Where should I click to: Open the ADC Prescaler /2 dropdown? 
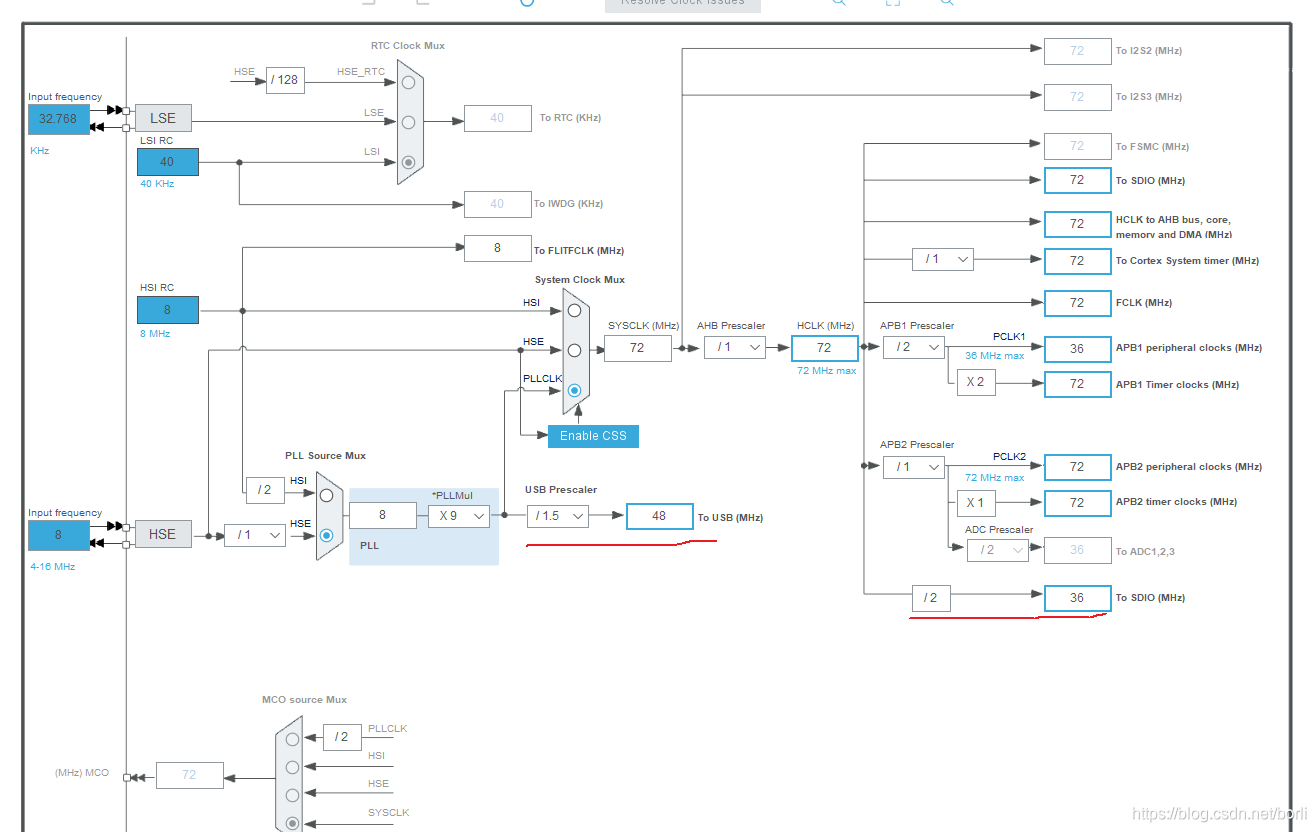point(998,549)
